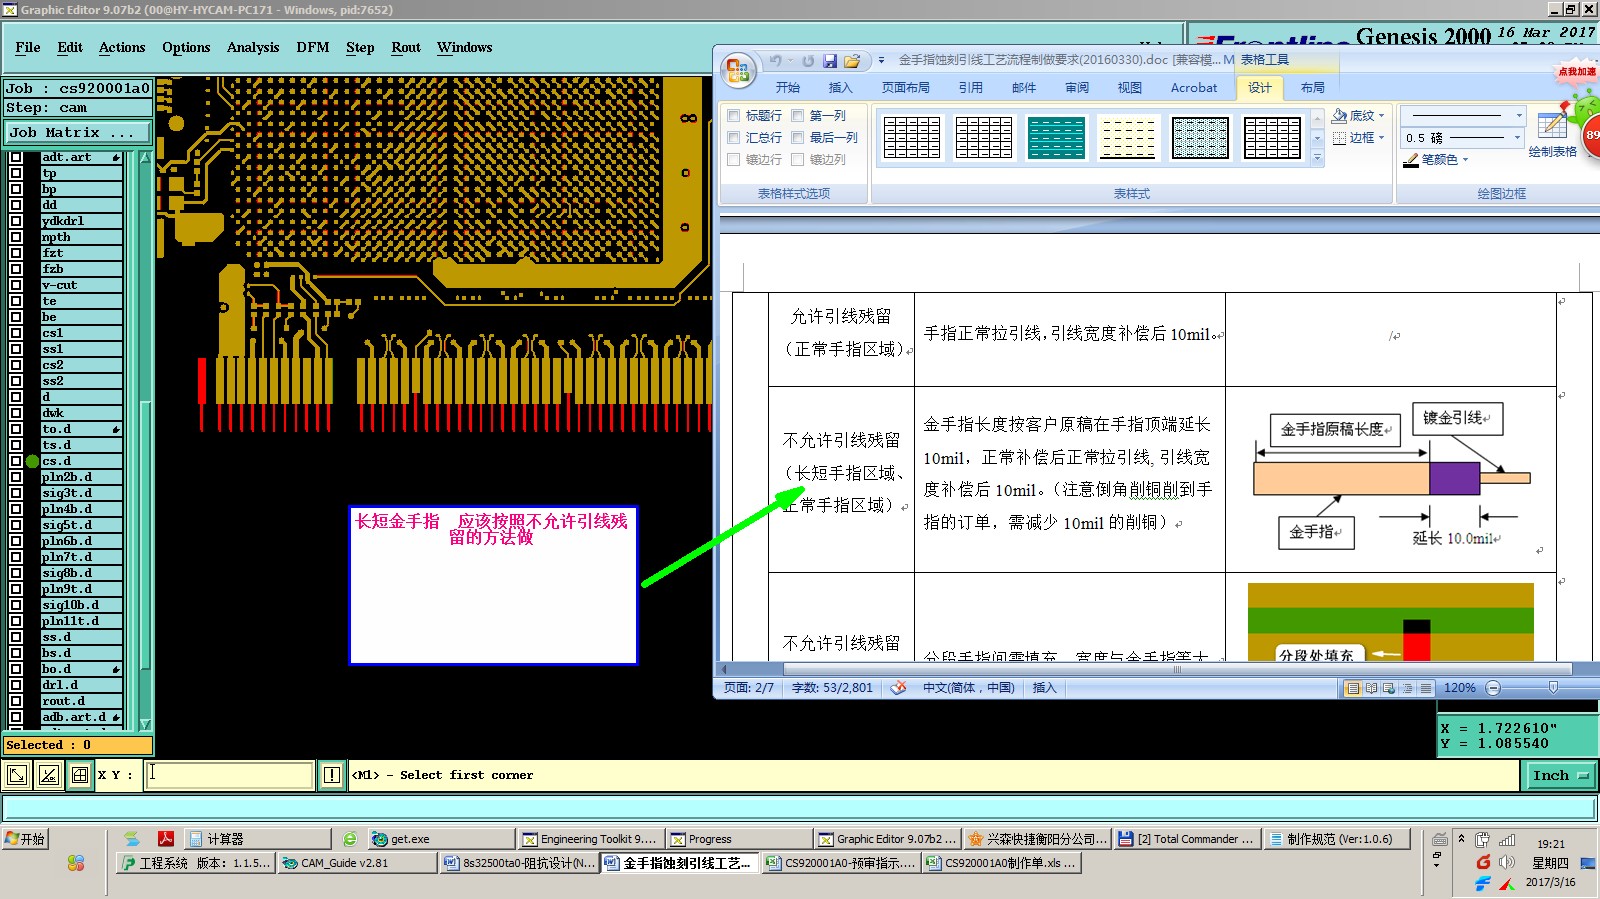Image resolution: width=1600 pixels, height=899 pixels.
Task: Toggle the box beside layer tp
Action: coord(16,173)
